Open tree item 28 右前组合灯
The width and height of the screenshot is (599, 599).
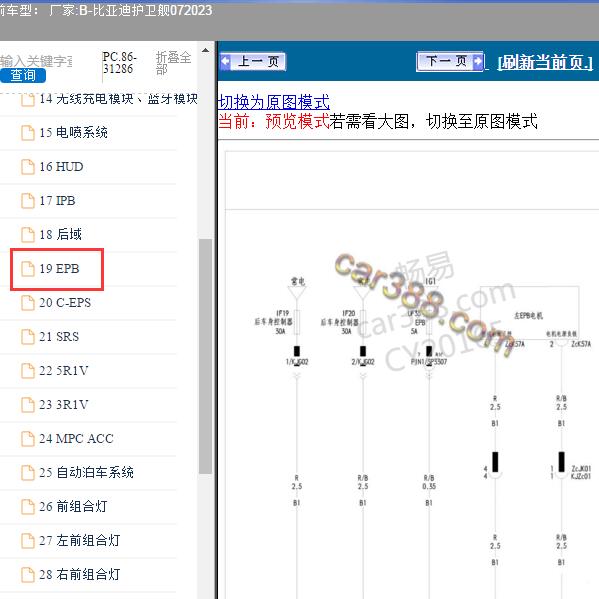pos(80,575)
